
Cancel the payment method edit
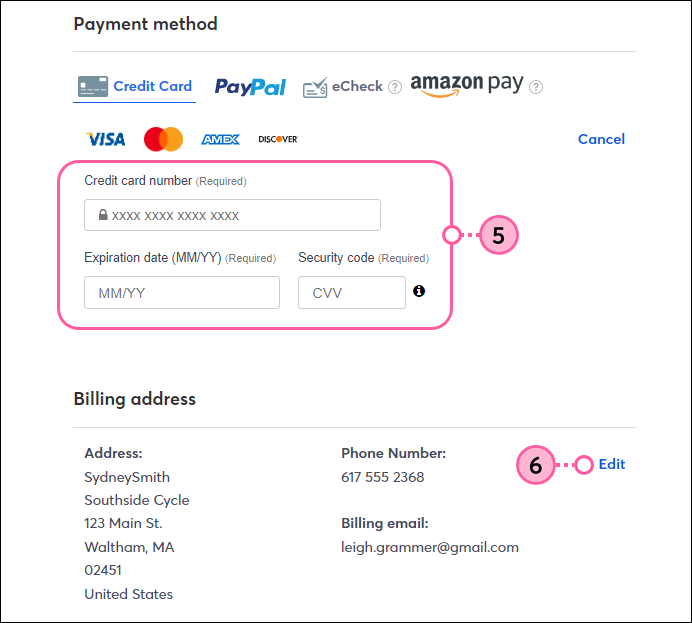pos(601,139)
